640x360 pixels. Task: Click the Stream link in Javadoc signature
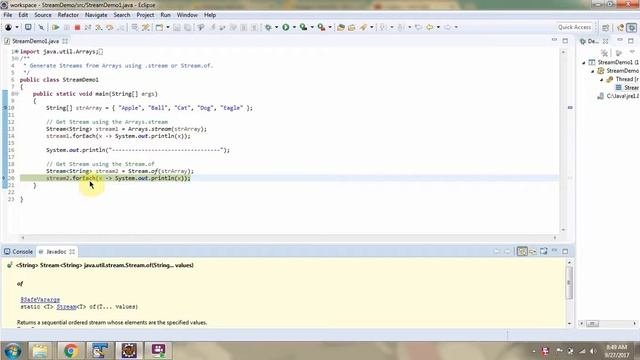pos(67,307)
